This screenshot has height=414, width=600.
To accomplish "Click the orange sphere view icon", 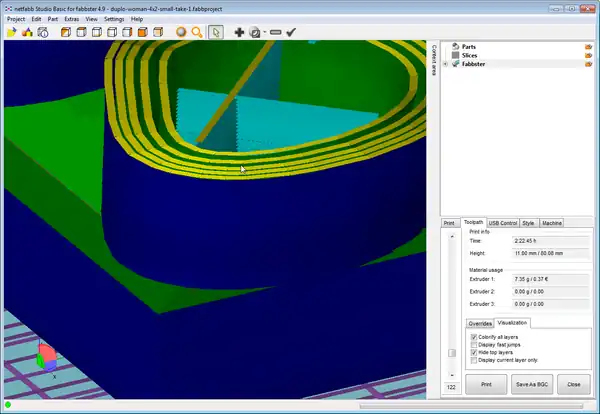I will (181, 32).
